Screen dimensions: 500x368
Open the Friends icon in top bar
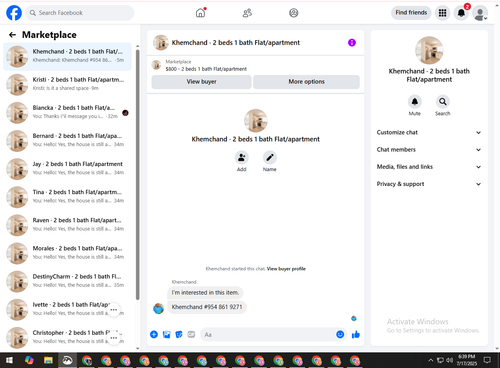pyautogui.click(x=247, y=13)
